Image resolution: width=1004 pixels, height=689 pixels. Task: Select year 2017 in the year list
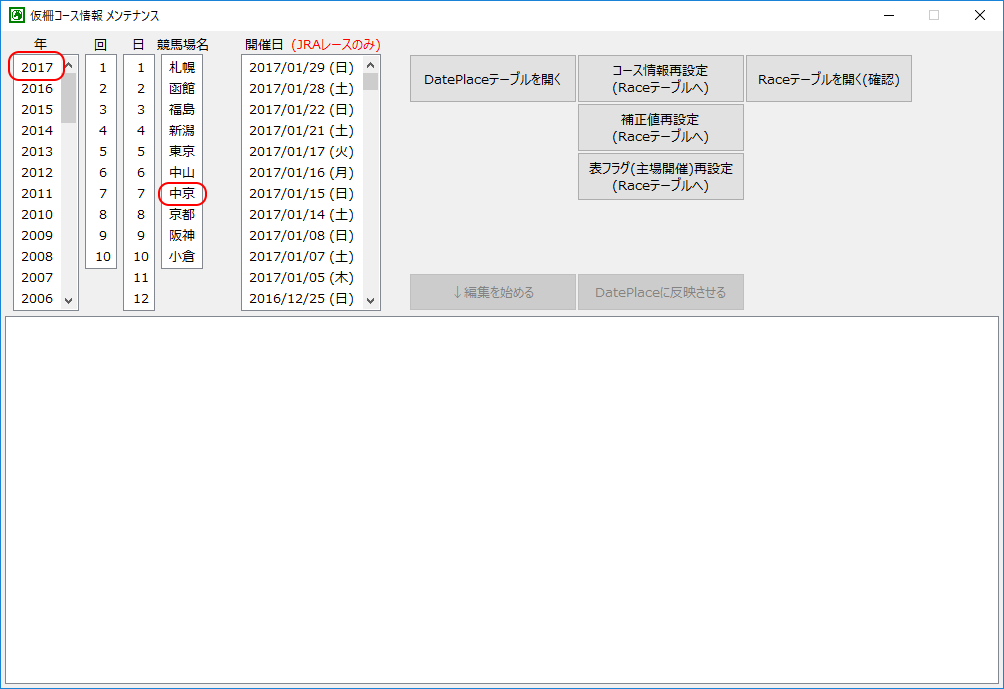click(37, 67)
